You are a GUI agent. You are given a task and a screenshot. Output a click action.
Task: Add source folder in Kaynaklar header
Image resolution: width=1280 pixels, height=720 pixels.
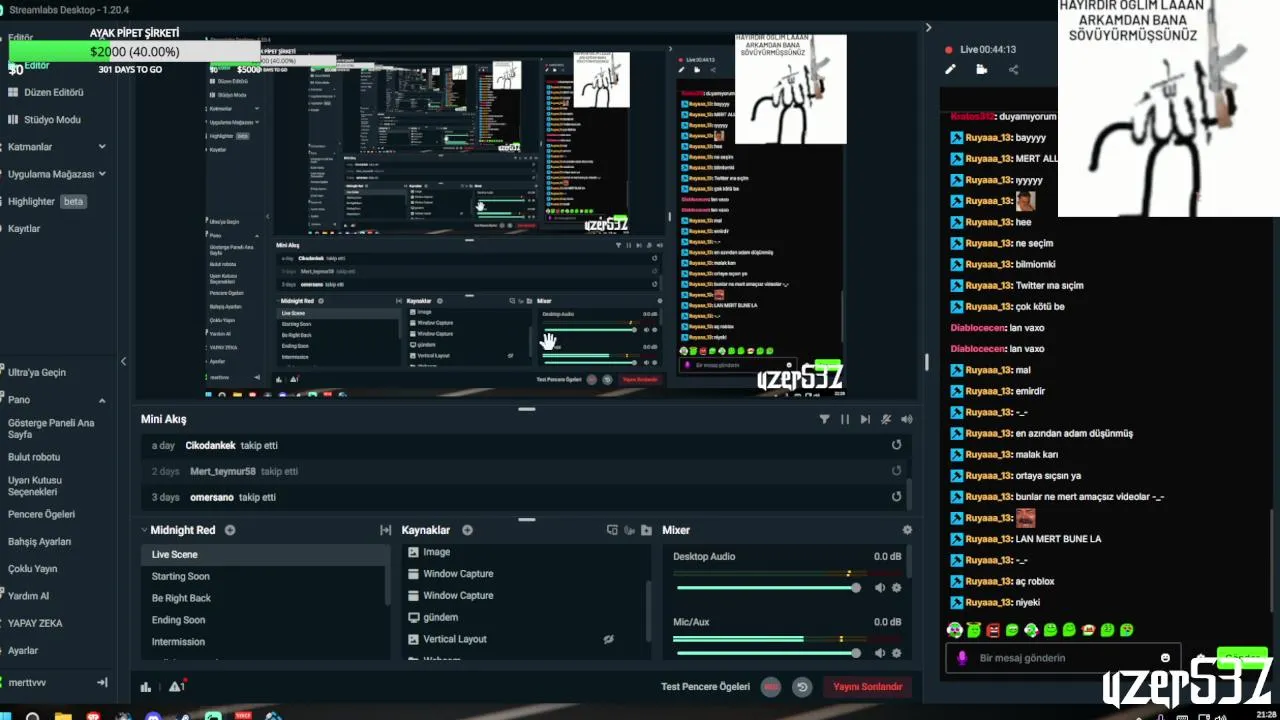[647, 530]
